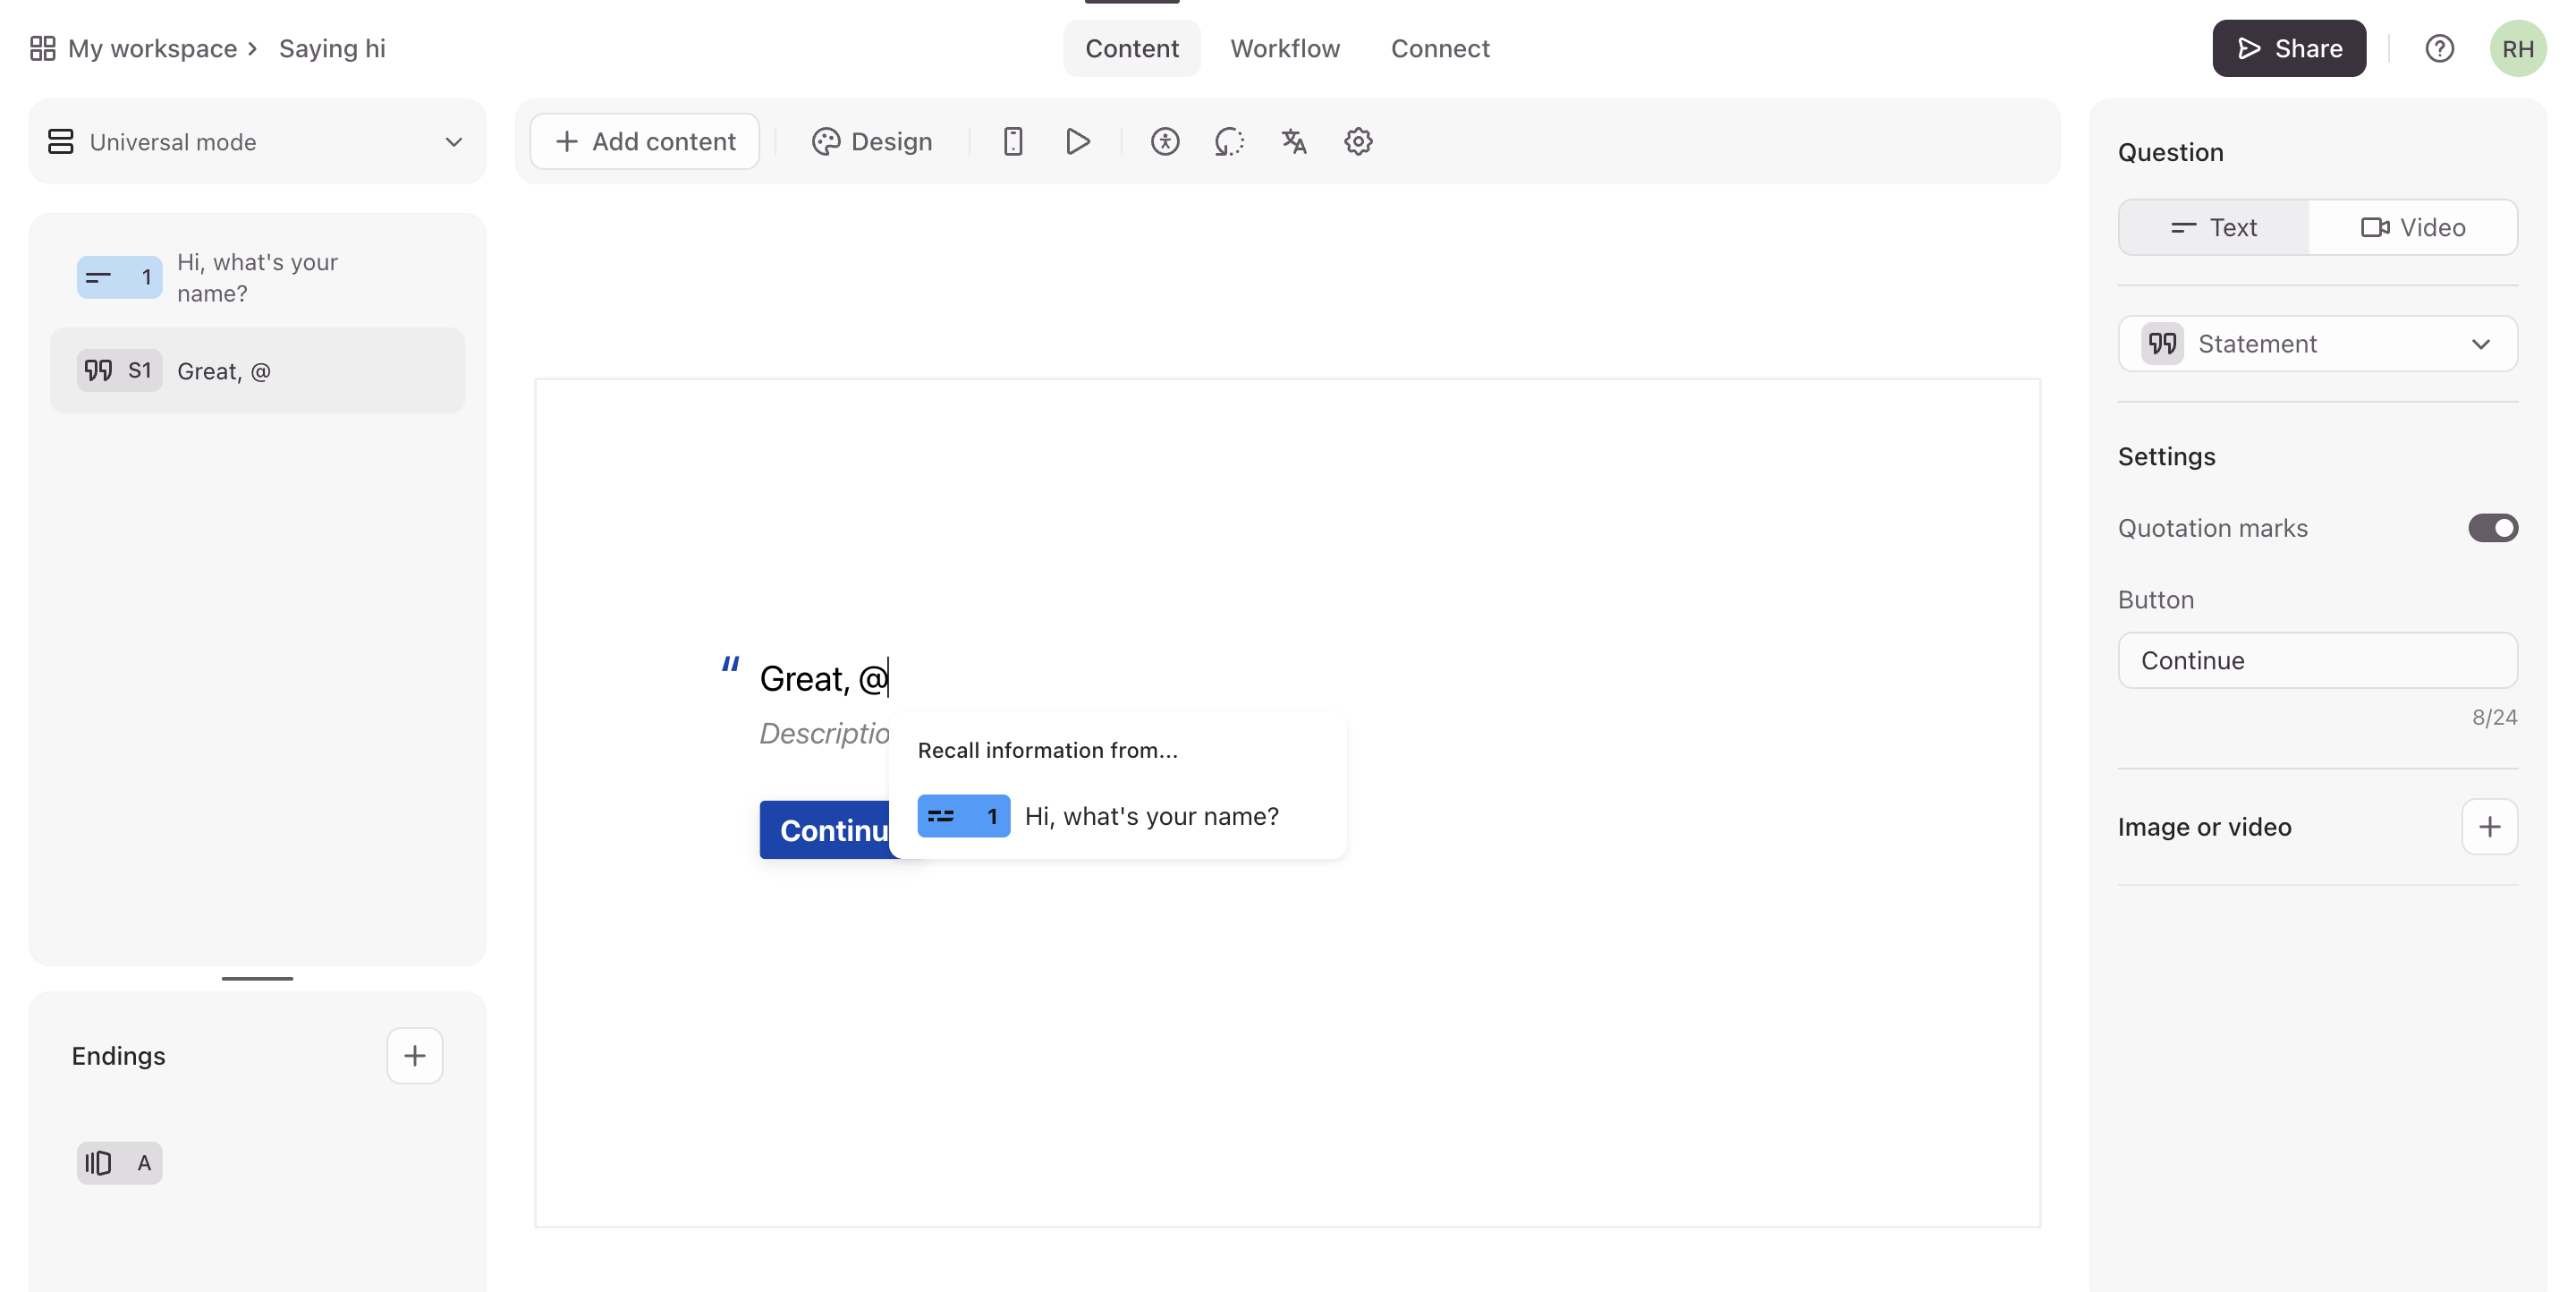2576x1292 pixels.
Task: Click the play preview icon
Action: (1077, 141)
